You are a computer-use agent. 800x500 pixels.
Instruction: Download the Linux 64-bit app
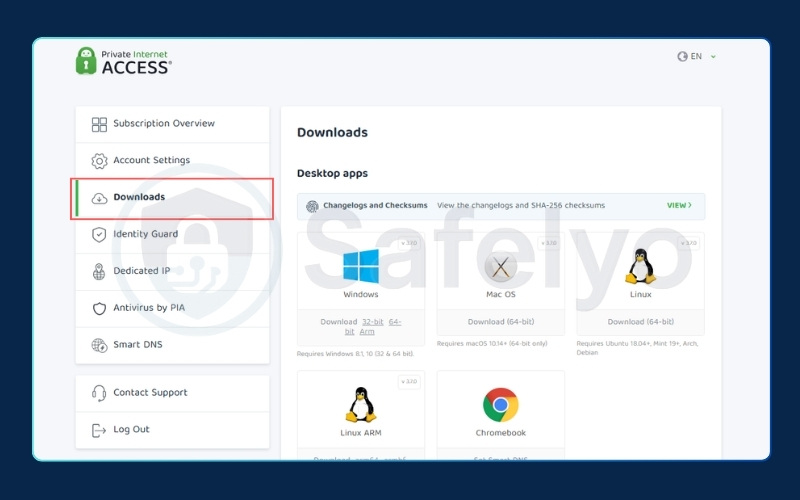click(640, 322)
